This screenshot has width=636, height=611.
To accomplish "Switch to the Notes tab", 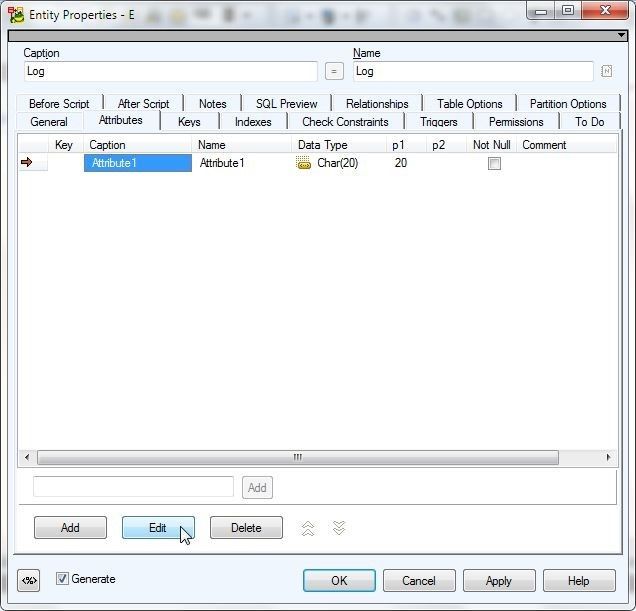I will (213, 104).
